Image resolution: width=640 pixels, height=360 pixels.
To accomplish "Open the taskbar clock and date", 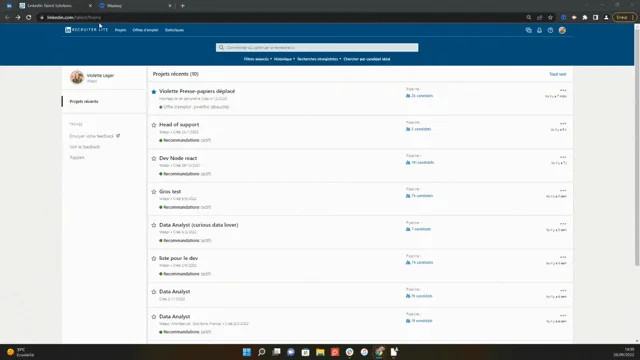I will (624, 352).
